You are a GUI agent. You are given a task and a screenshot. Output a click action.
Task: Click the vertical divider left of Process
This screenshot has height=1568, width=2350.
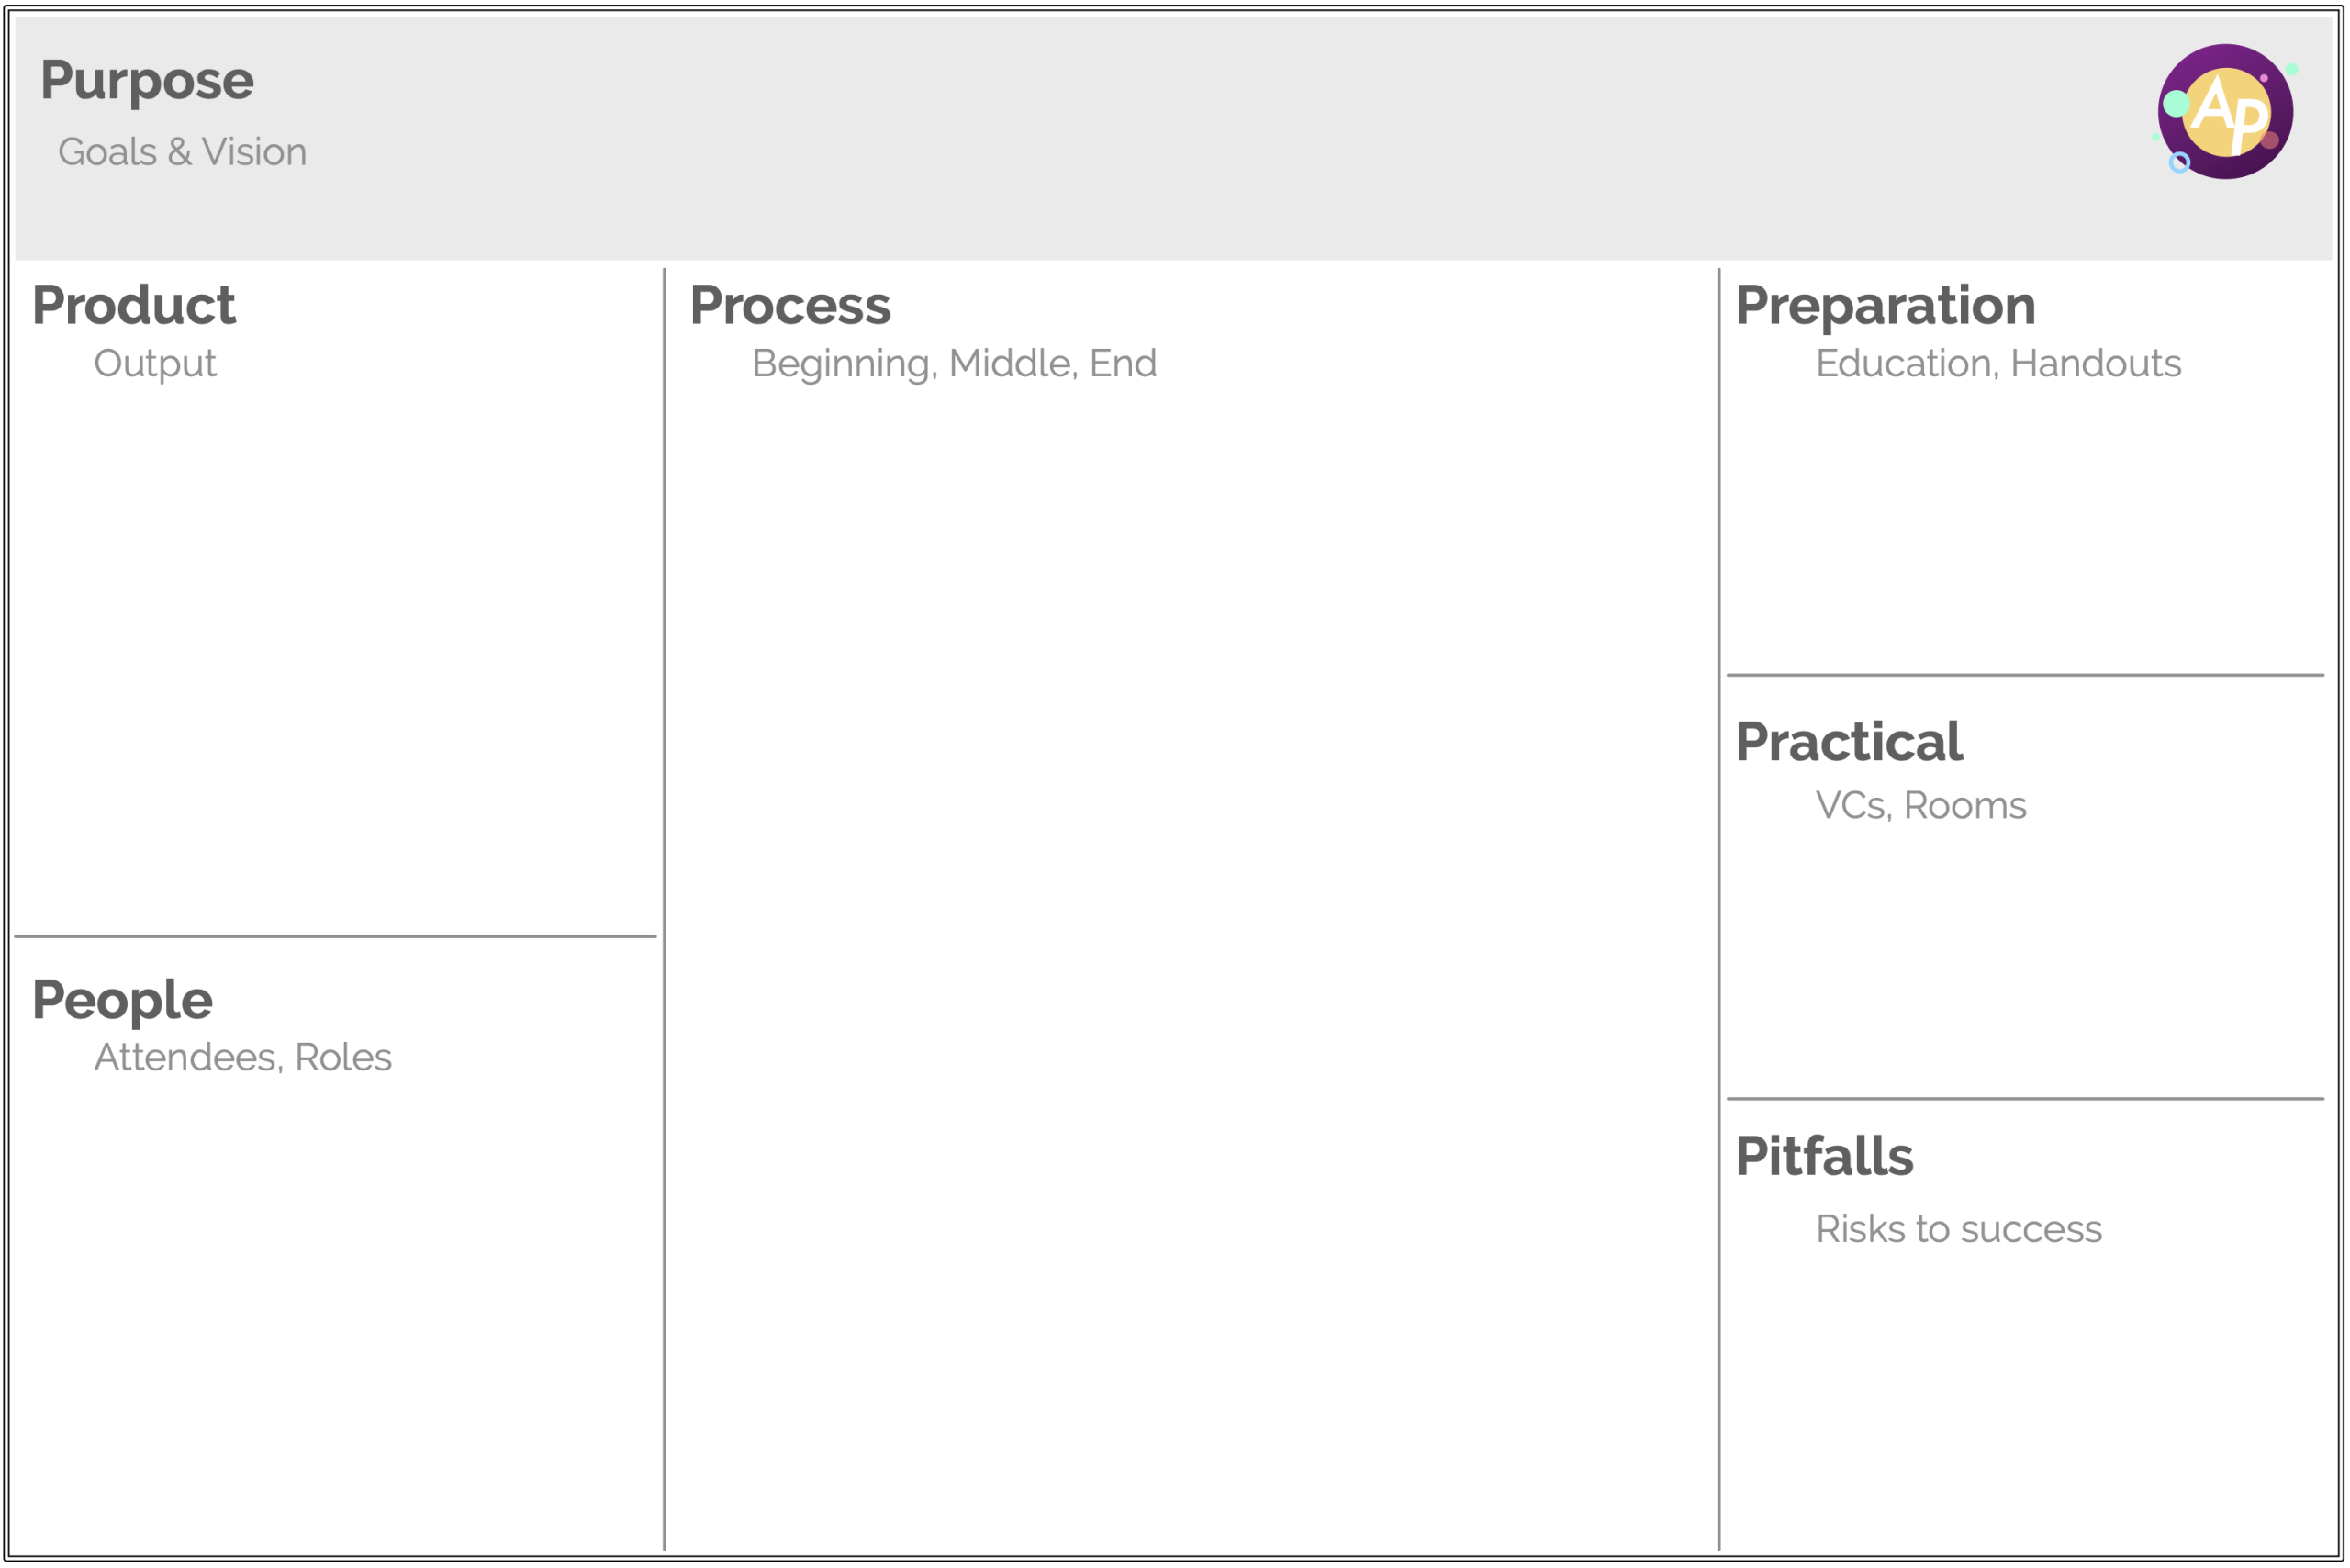664,909
